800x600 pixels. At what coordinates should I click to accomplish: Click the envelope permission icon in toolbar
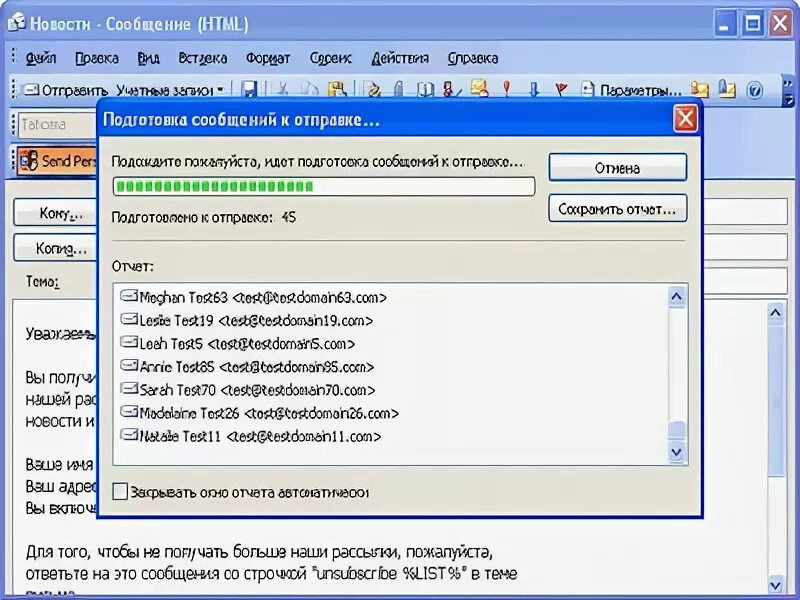click(480, 89)
